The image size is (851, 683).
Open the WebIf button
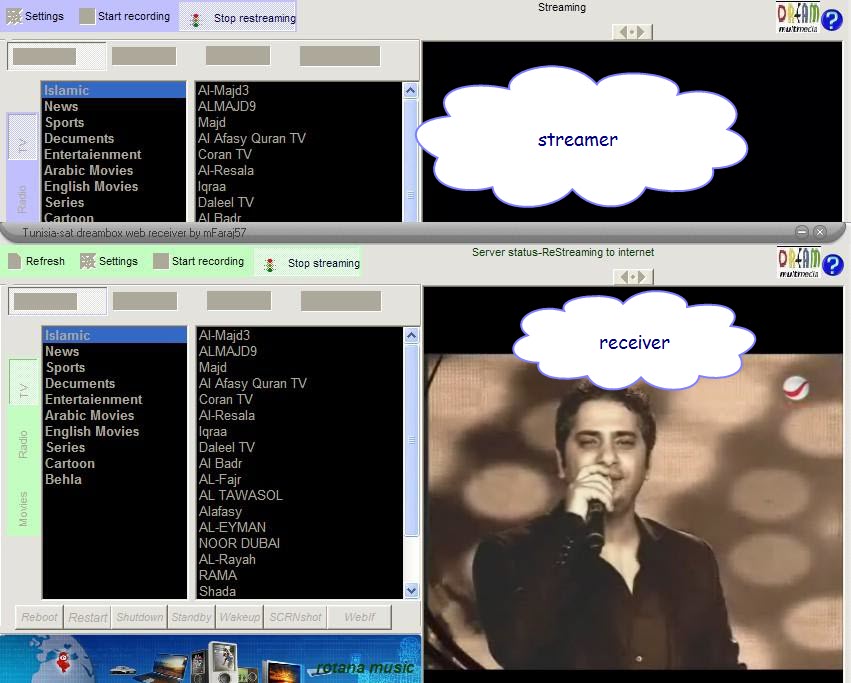pos(359,617)
